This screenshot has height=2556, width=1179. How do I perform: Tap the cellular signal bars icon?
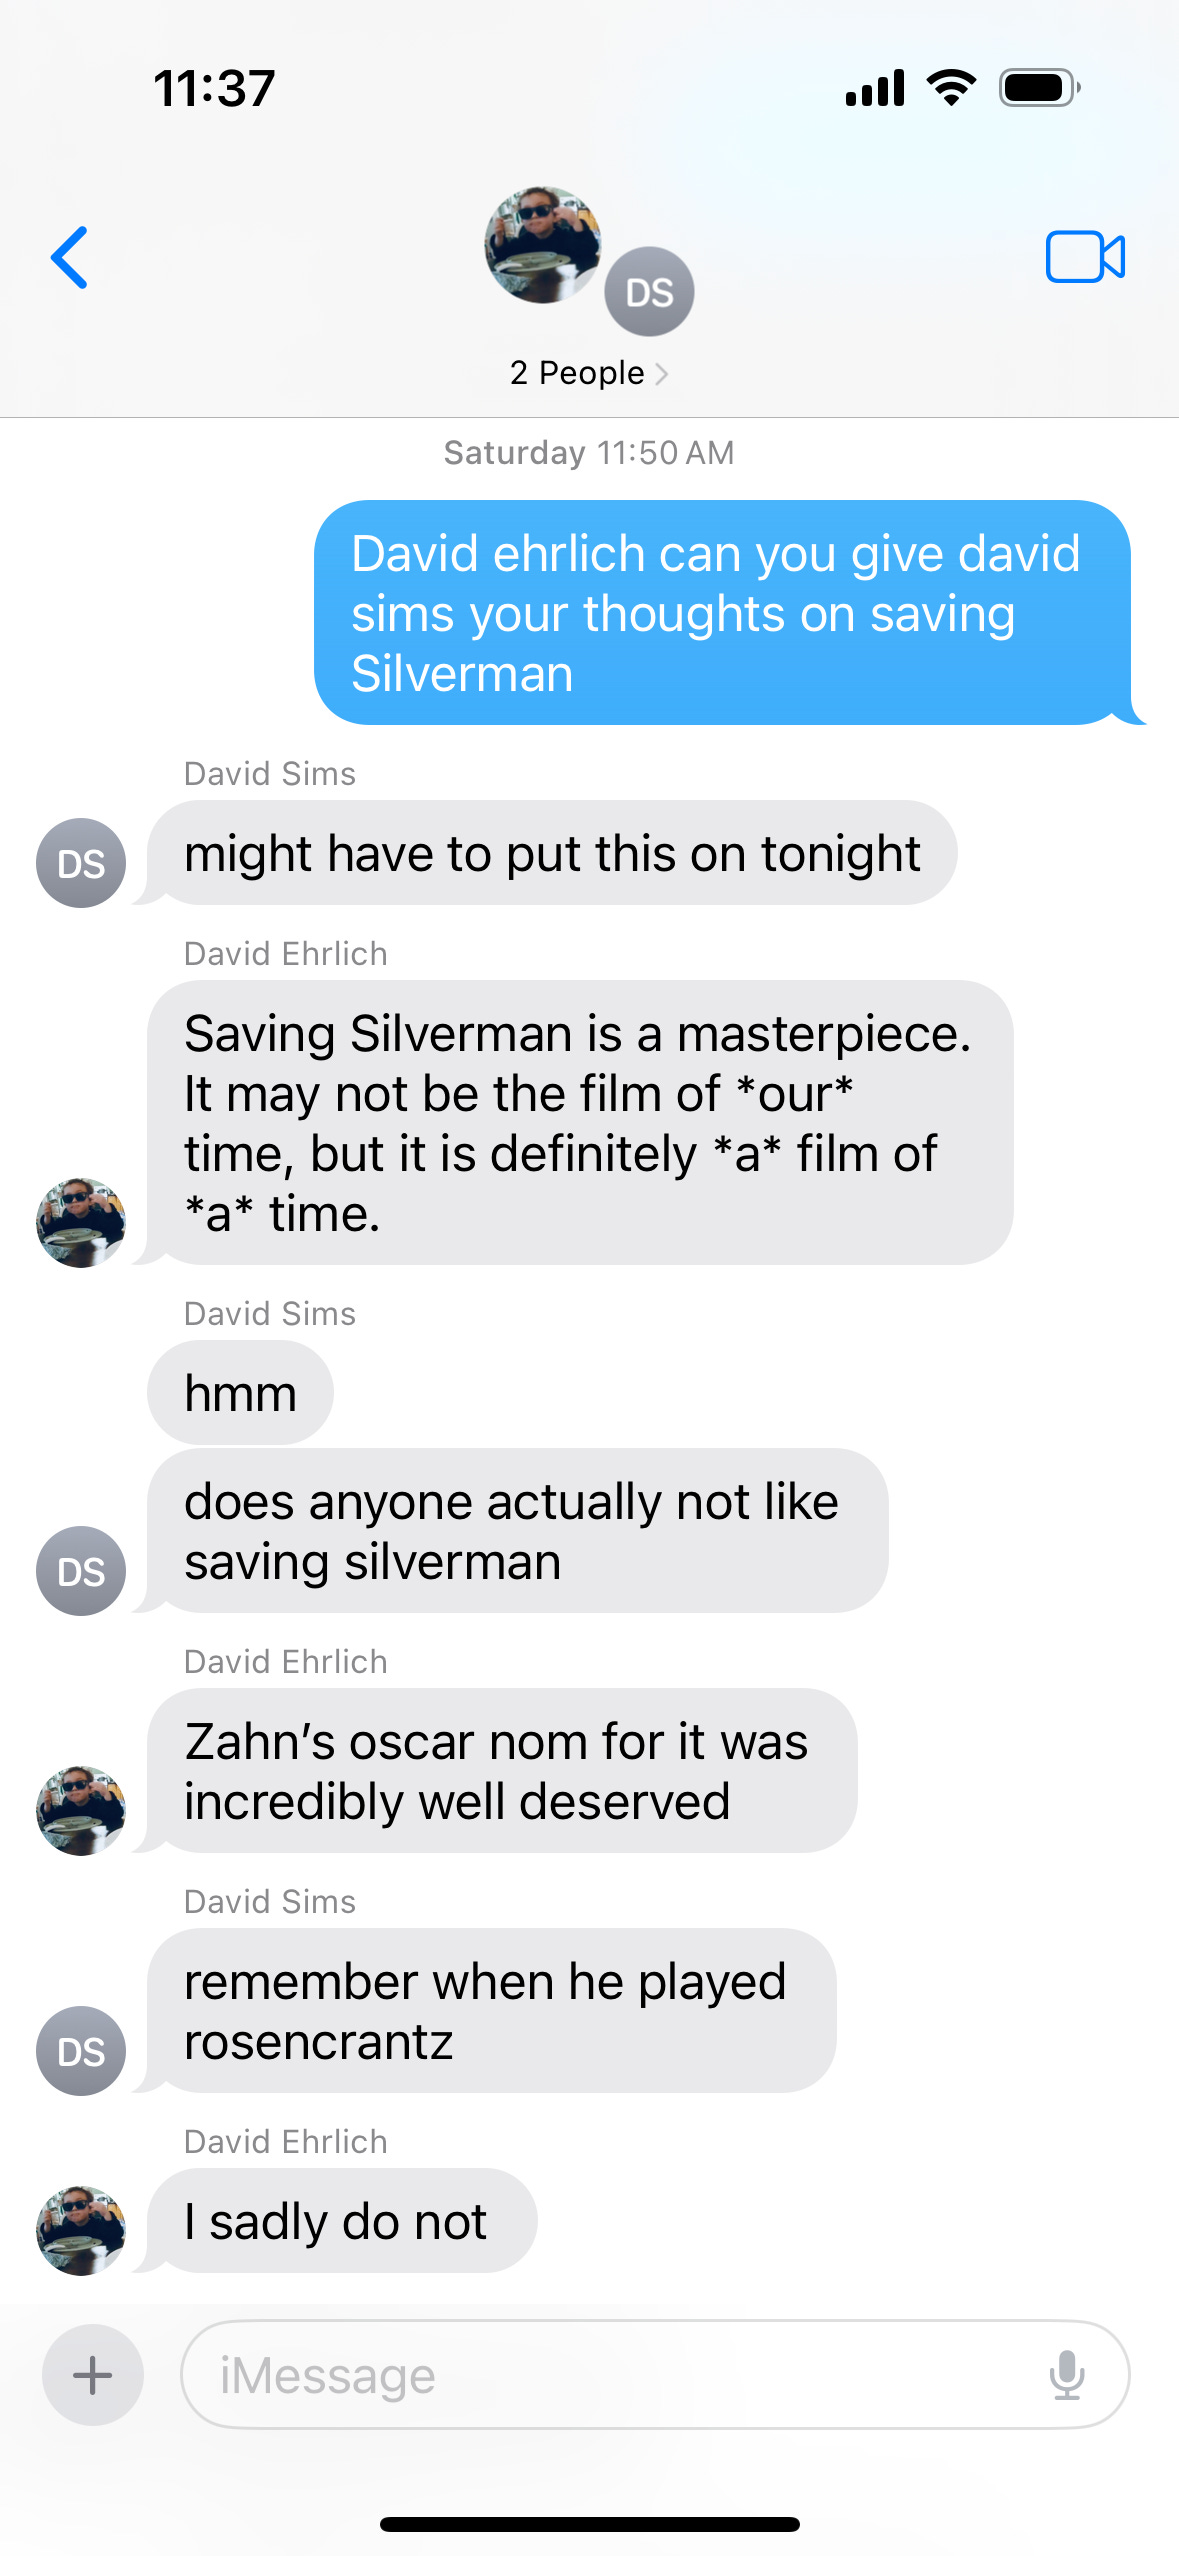(x=875, y=88)
